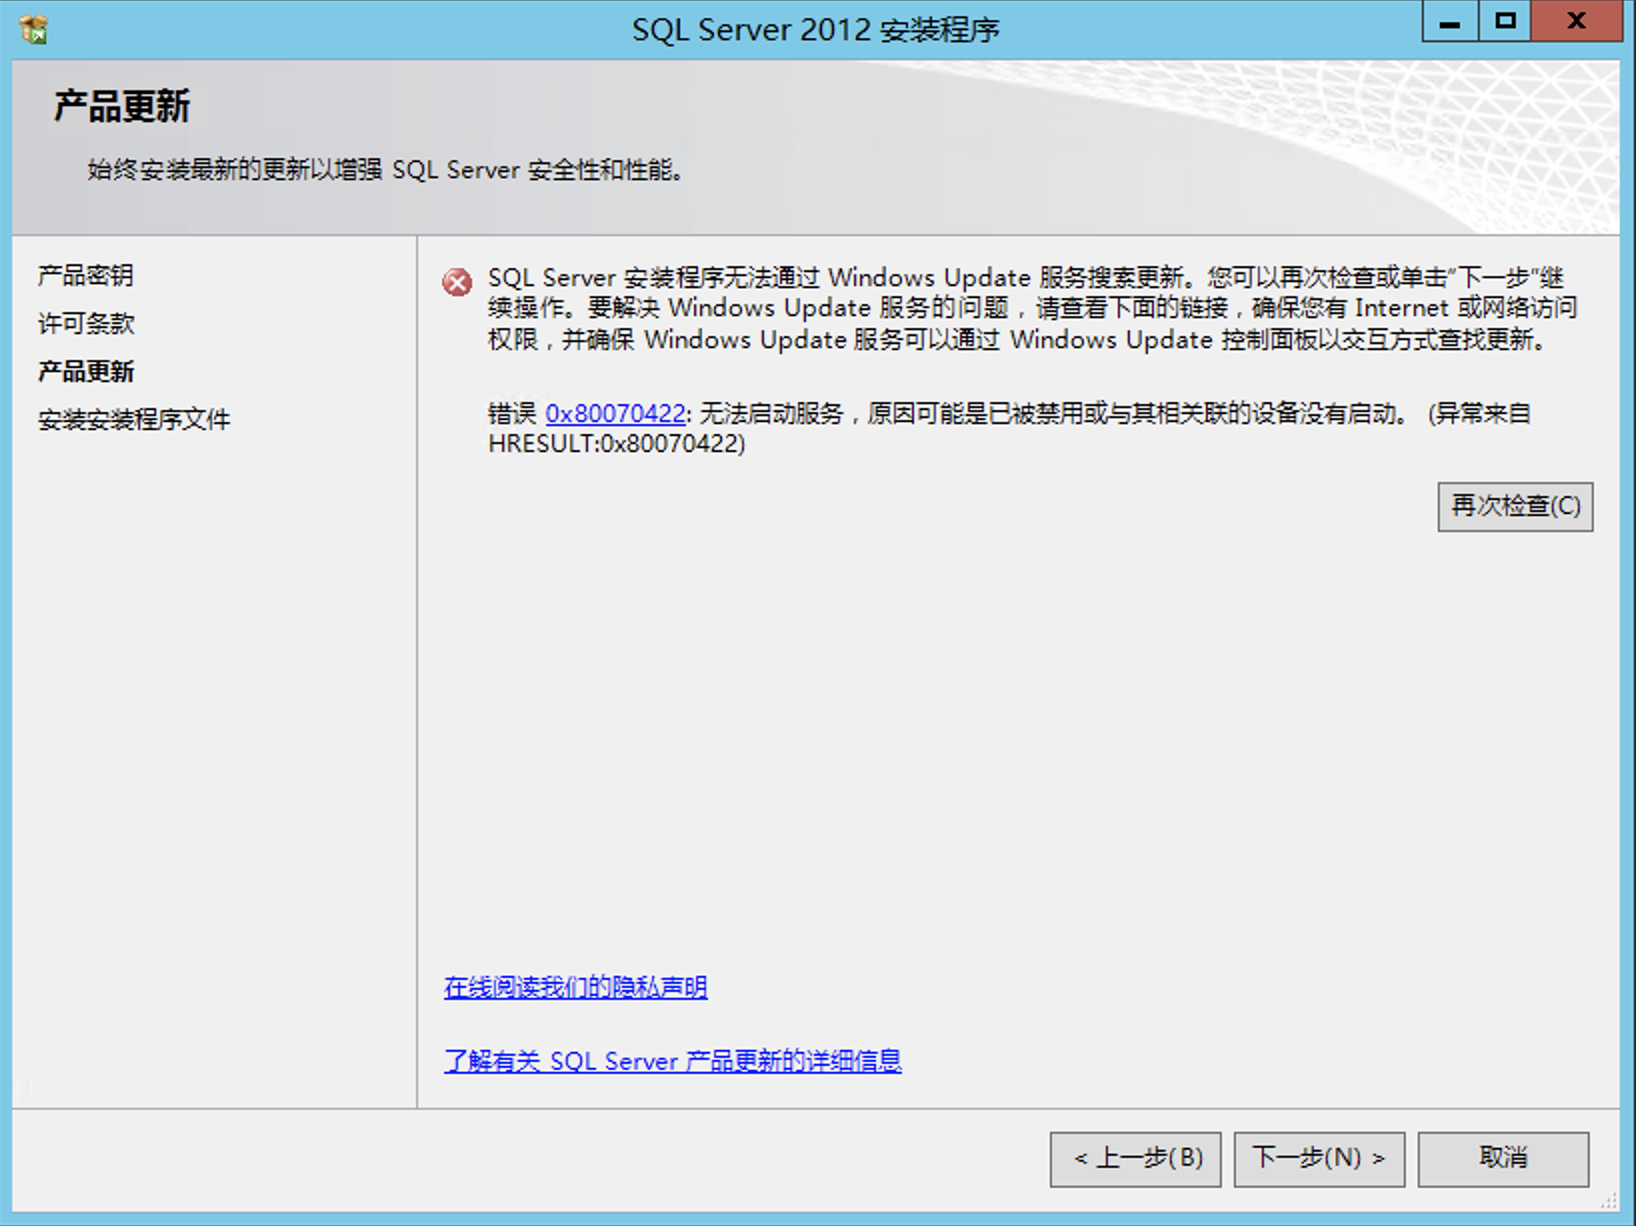Image resolution: width=1636 pixels, height=1226 pixels.
Task: Open the SQL Server 产品更新的详细信息 link
Action: [672, 1060]
